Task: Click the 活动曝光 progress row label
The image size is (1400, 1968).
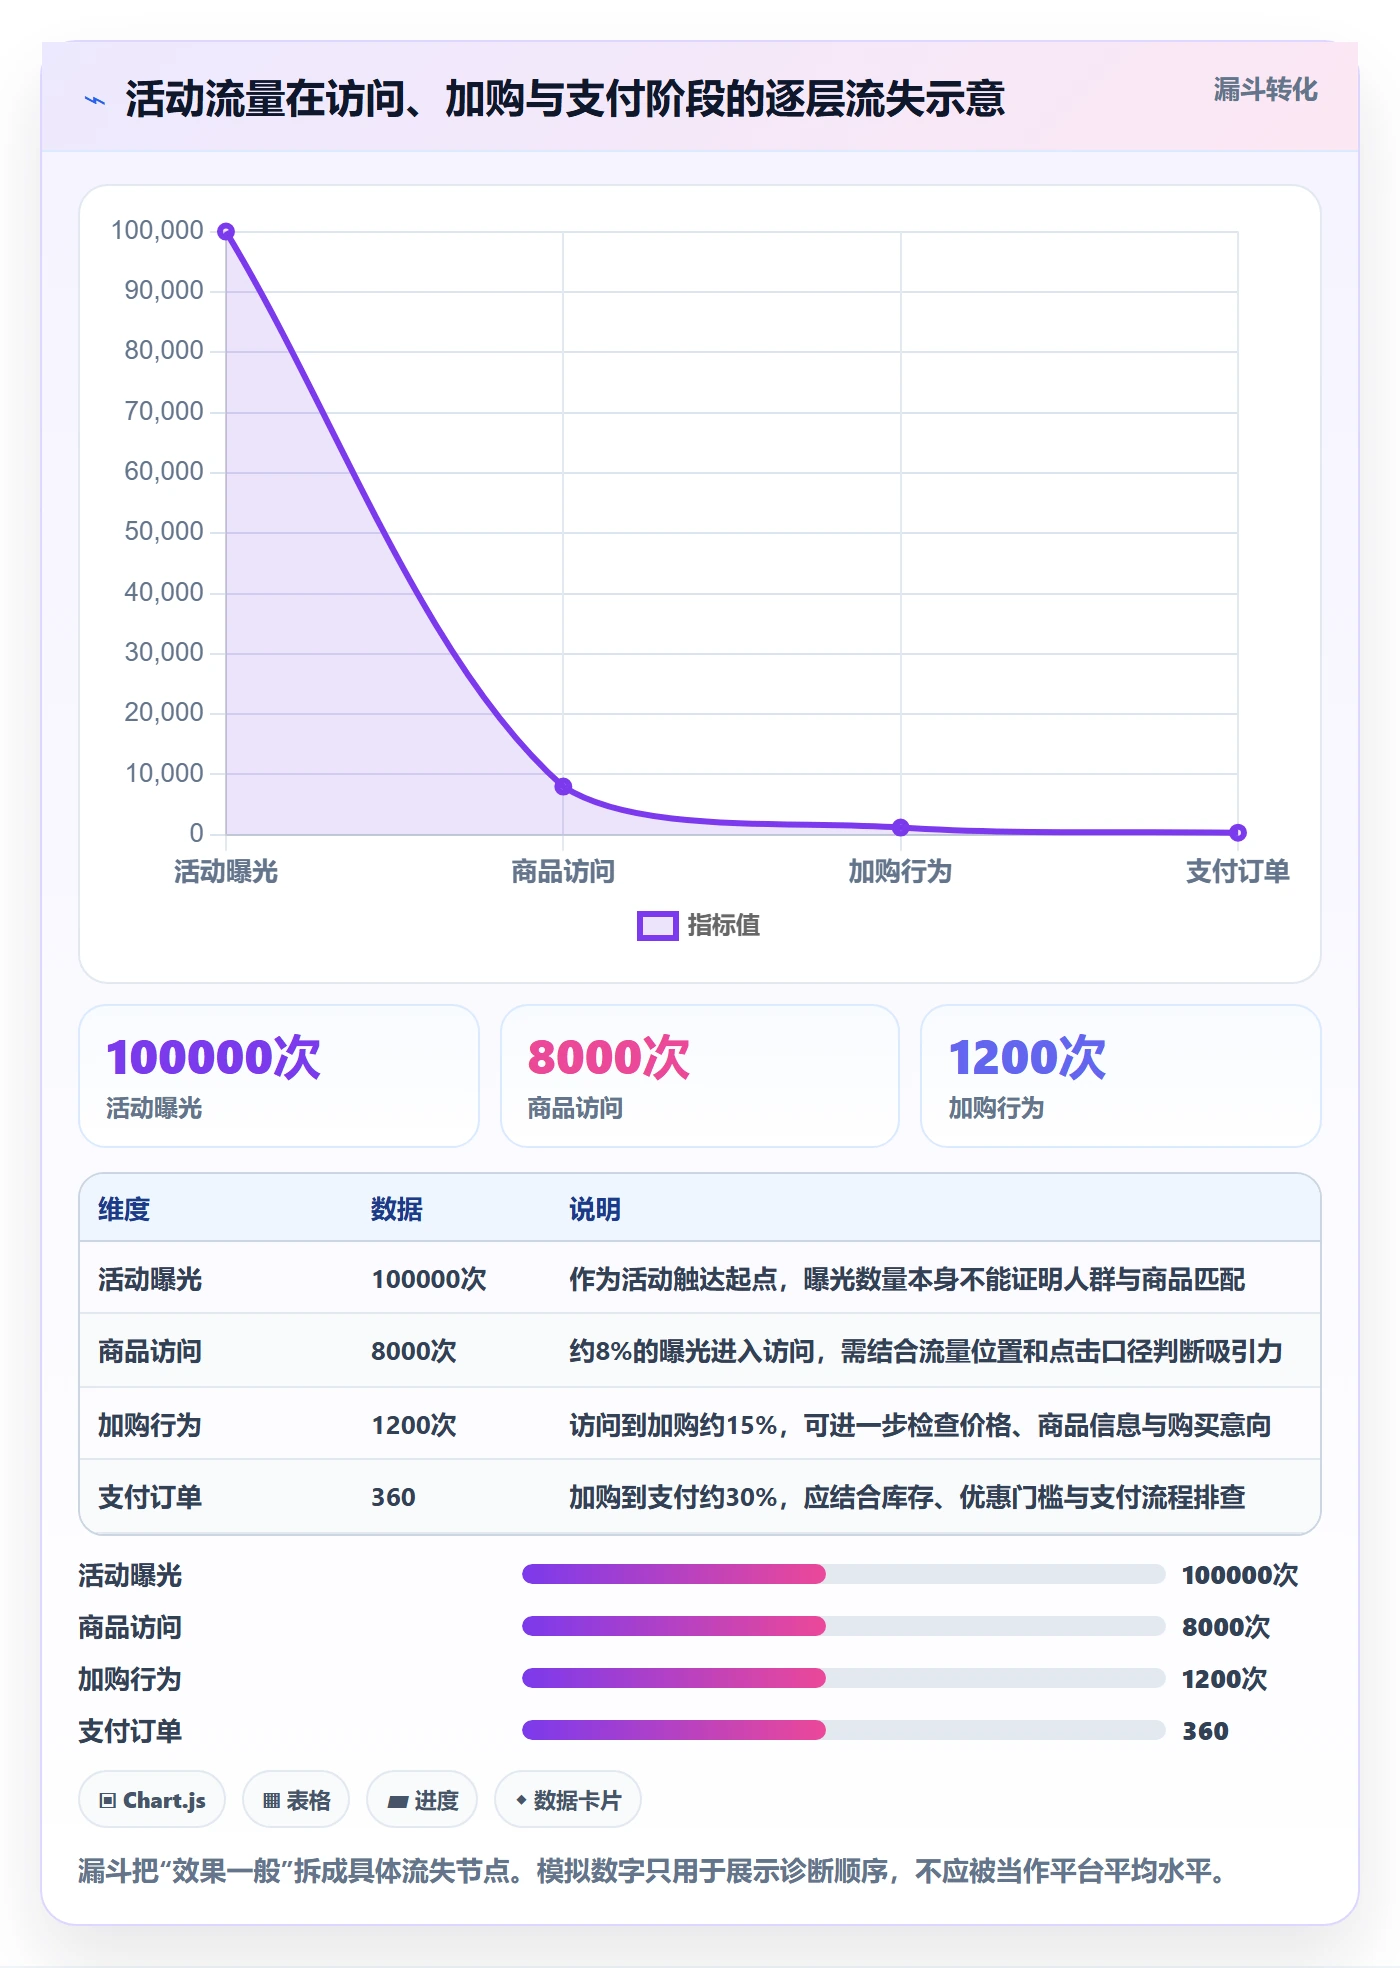Action: click(x=130, y=1576)
